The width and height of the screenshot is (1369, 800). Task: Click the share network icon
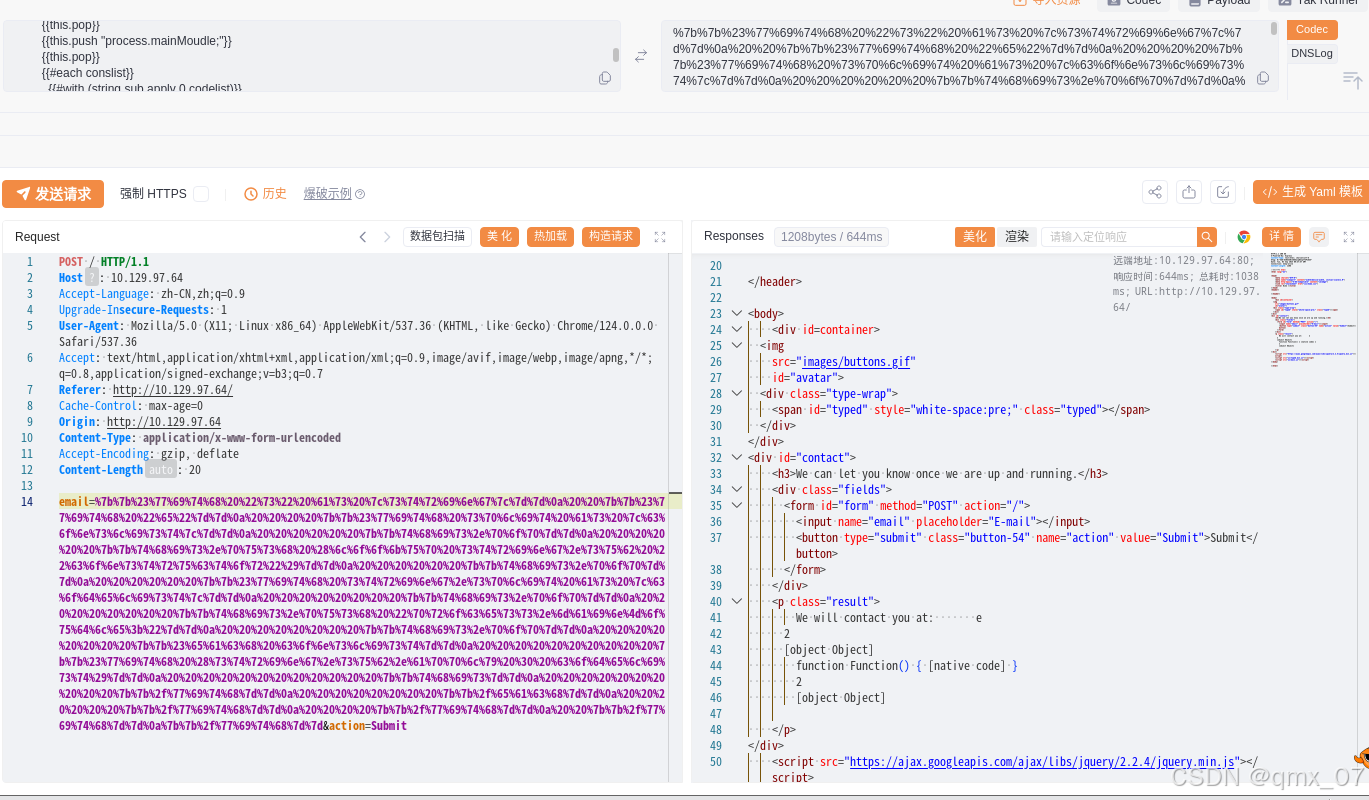(x=1155, y=192)
